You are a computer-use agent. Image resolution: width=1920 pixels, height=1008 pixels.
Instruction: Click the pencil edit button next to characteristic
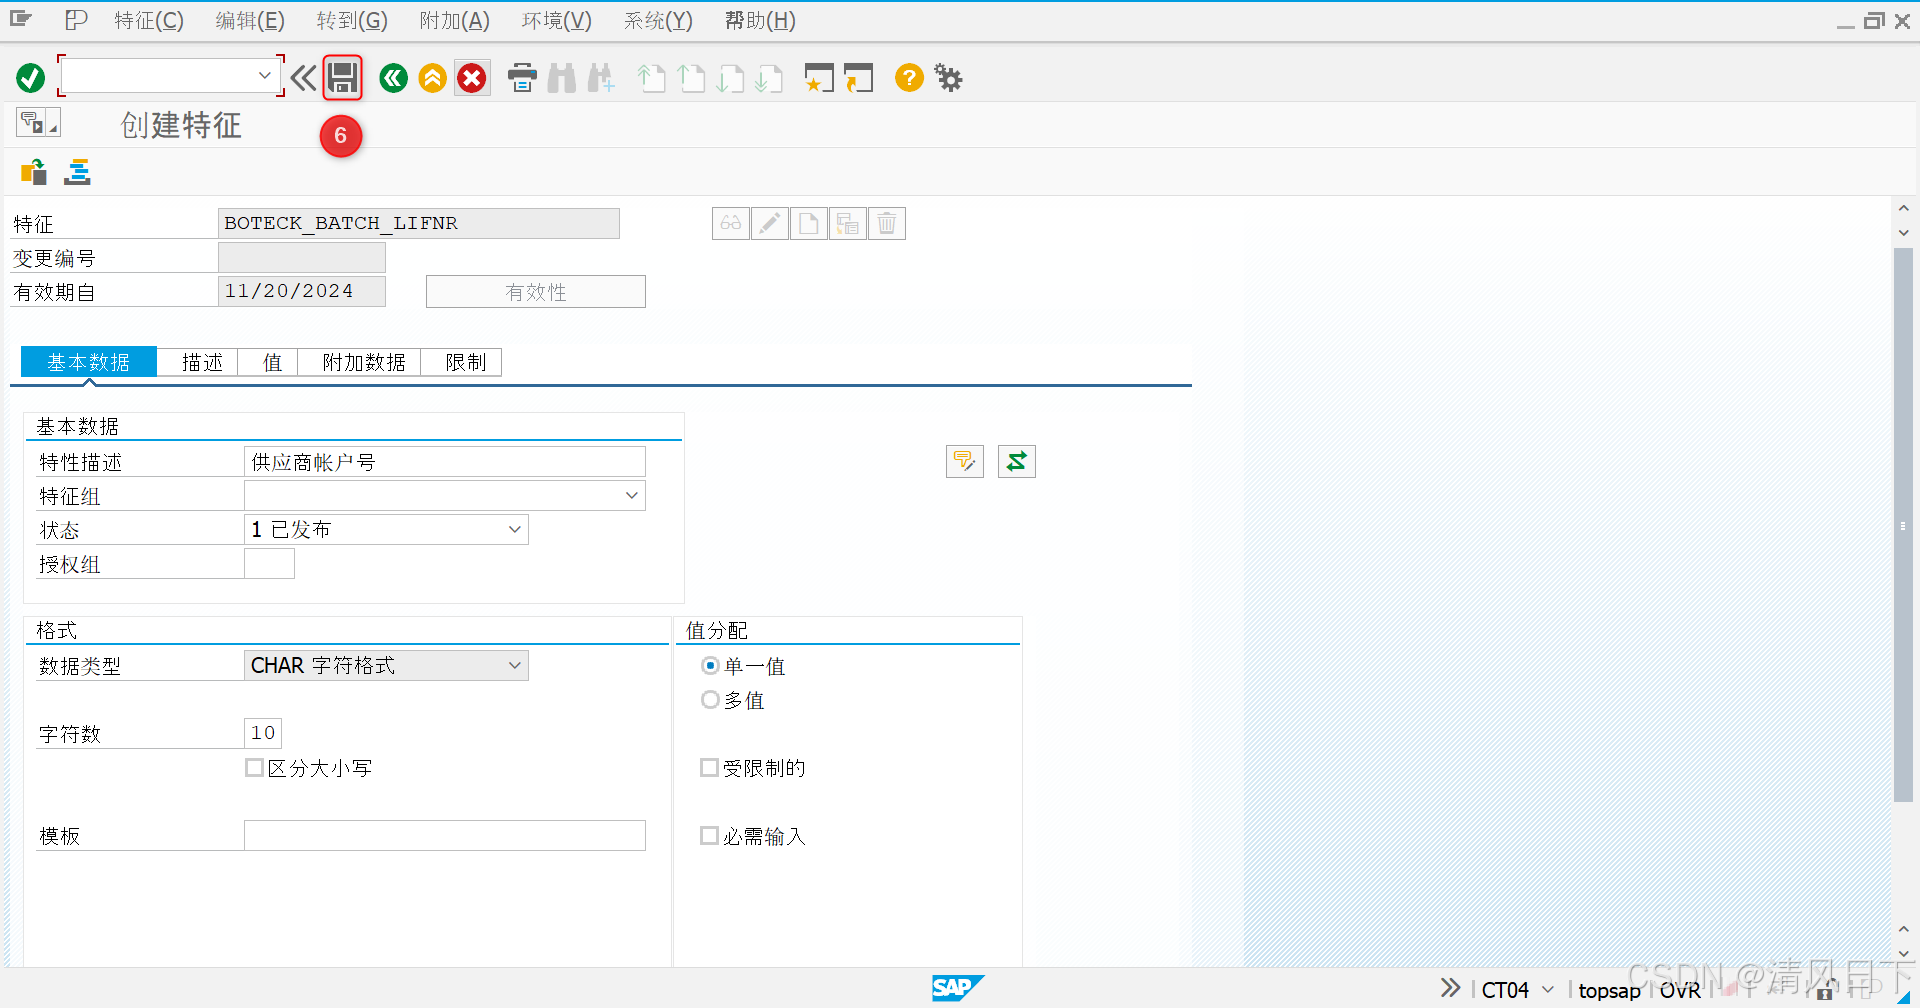769,223
